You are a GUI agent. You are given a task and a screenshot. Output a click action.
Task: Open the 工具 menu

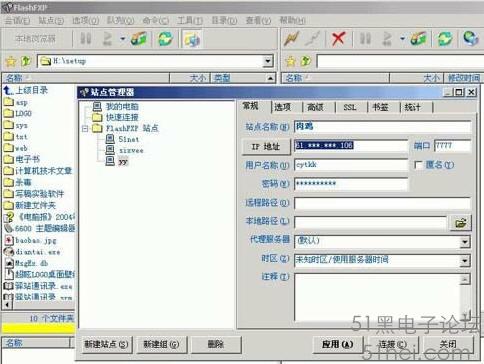pyautogui.click(x=189, y=20)
